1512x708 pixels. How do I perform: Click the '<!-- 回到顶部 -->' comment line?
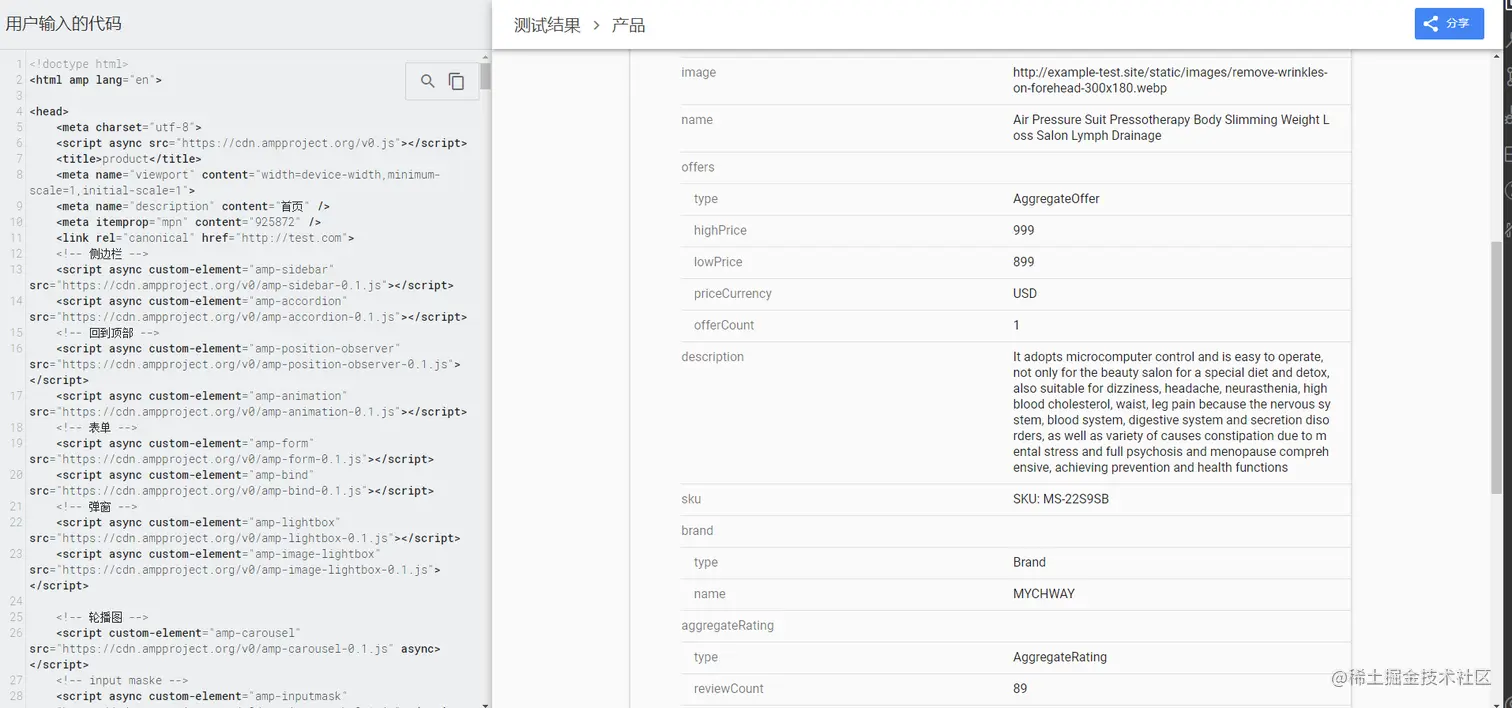(x=108, y=333)
